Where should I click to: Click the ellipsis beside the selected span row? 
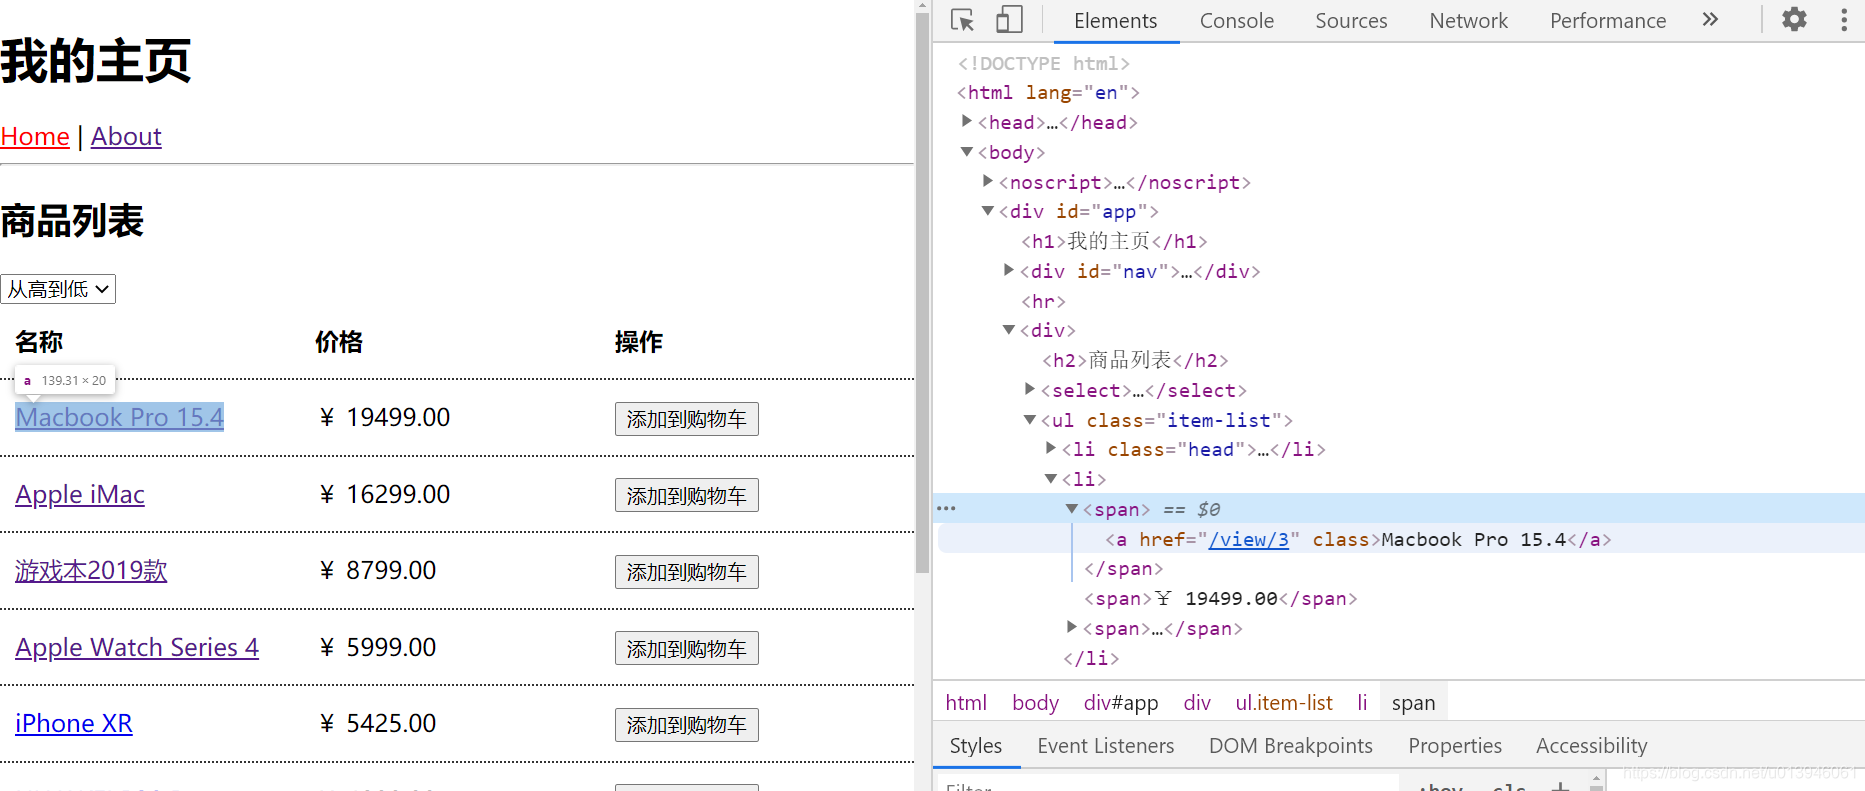pos(946,509)
